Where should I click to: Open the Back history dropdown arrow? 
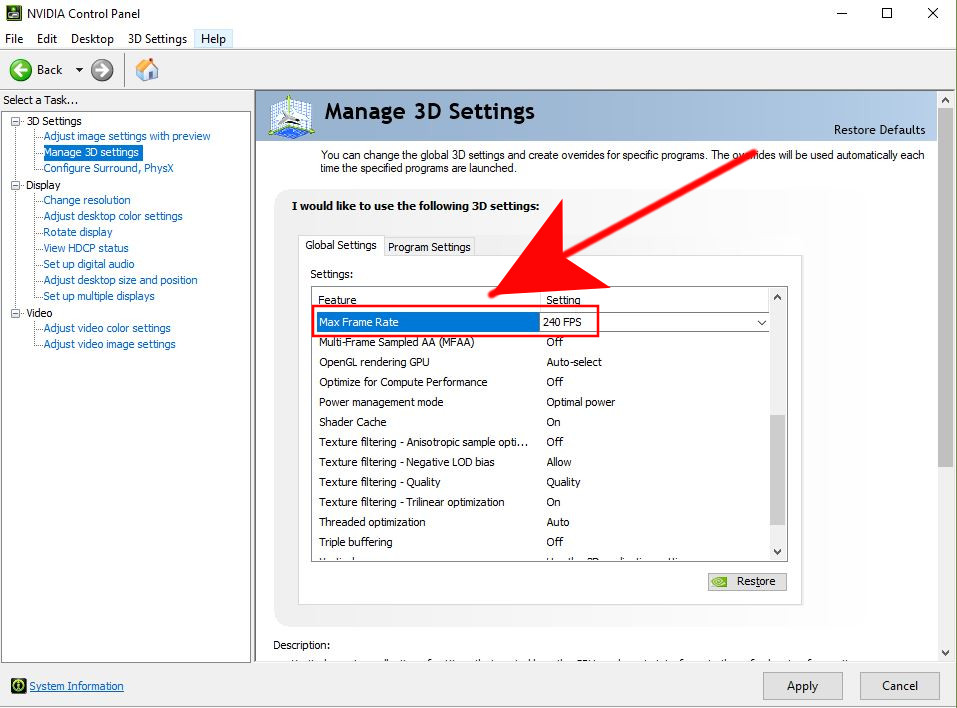tap(79, 70)
